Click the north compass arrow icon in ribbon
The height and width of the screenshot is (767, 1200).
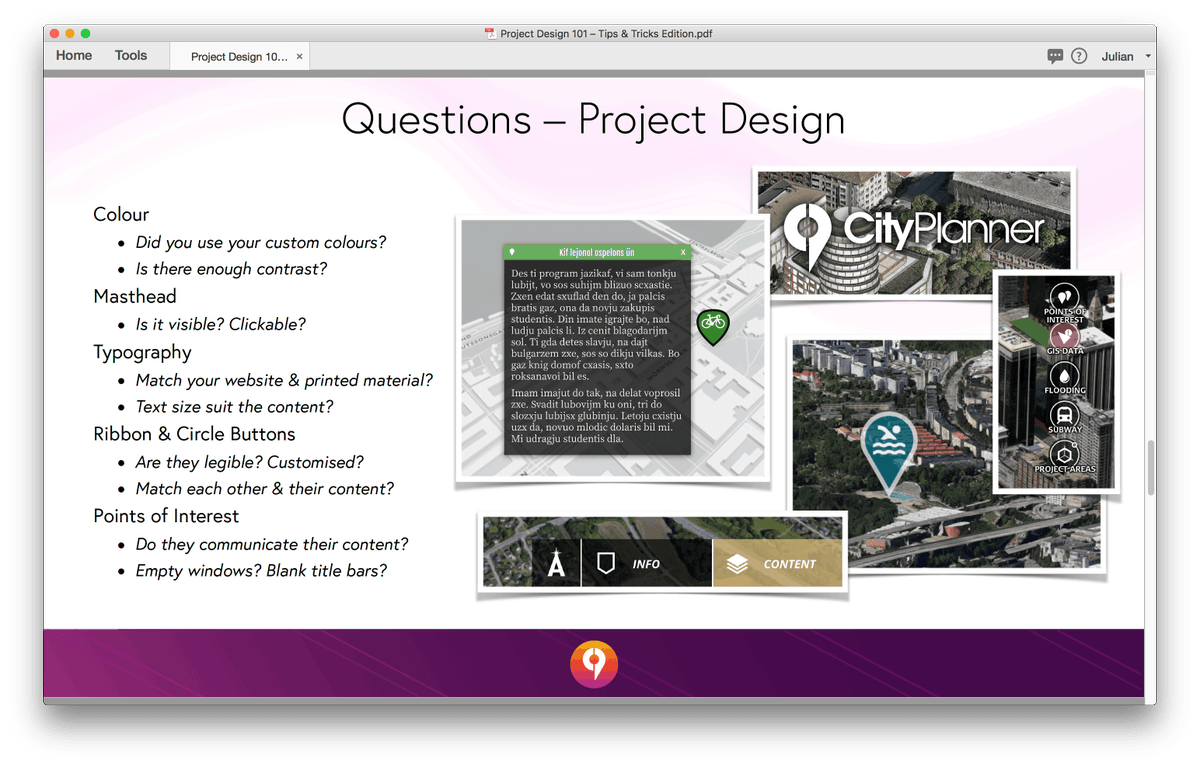556,564
